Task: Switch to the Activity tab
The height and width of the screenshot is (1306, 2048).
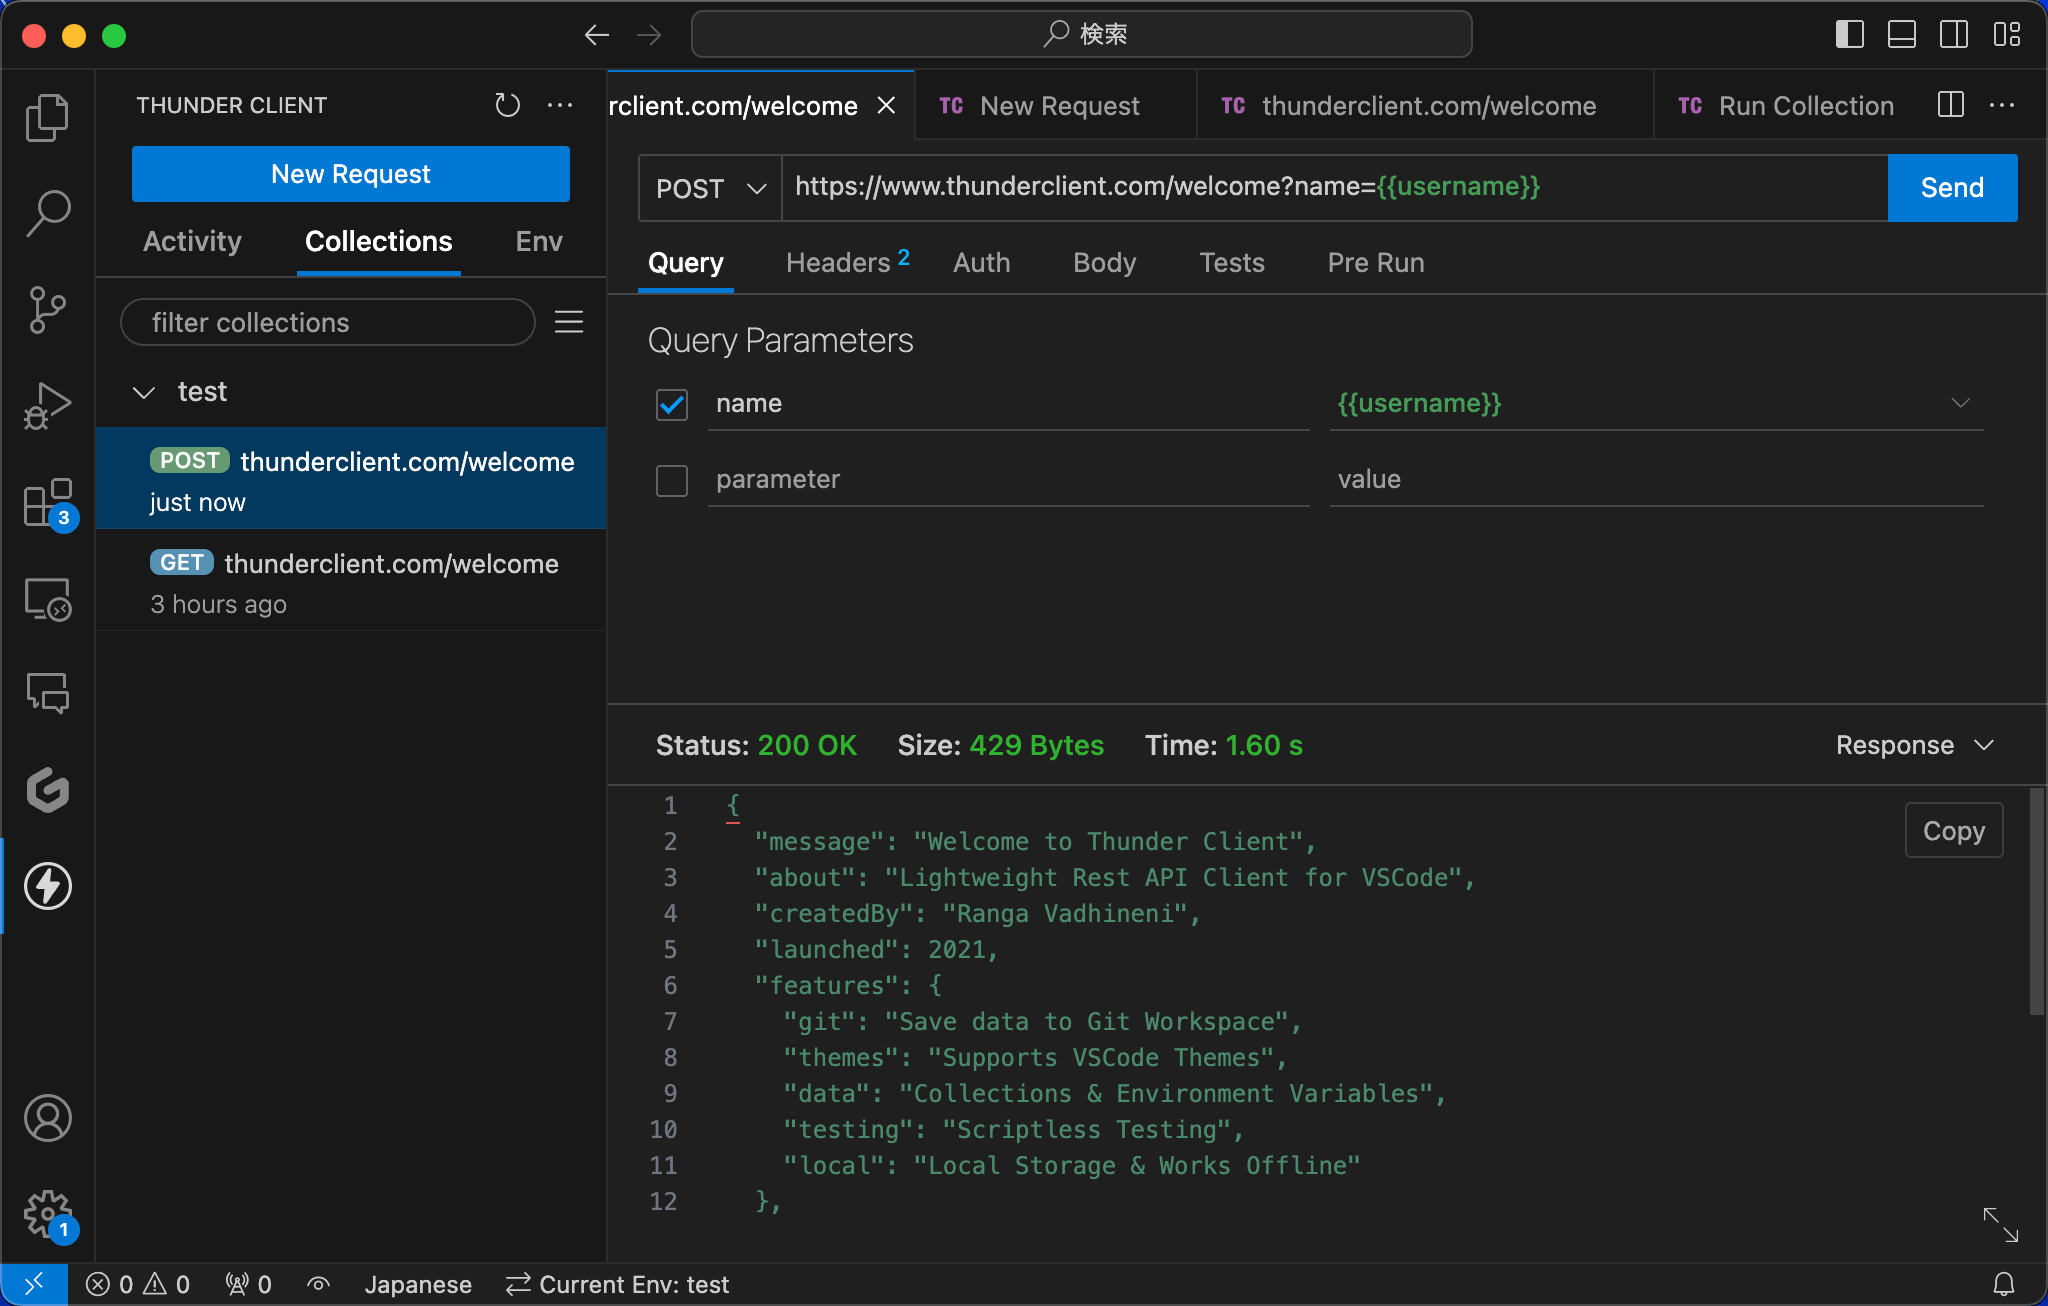Action: point(192,241)
